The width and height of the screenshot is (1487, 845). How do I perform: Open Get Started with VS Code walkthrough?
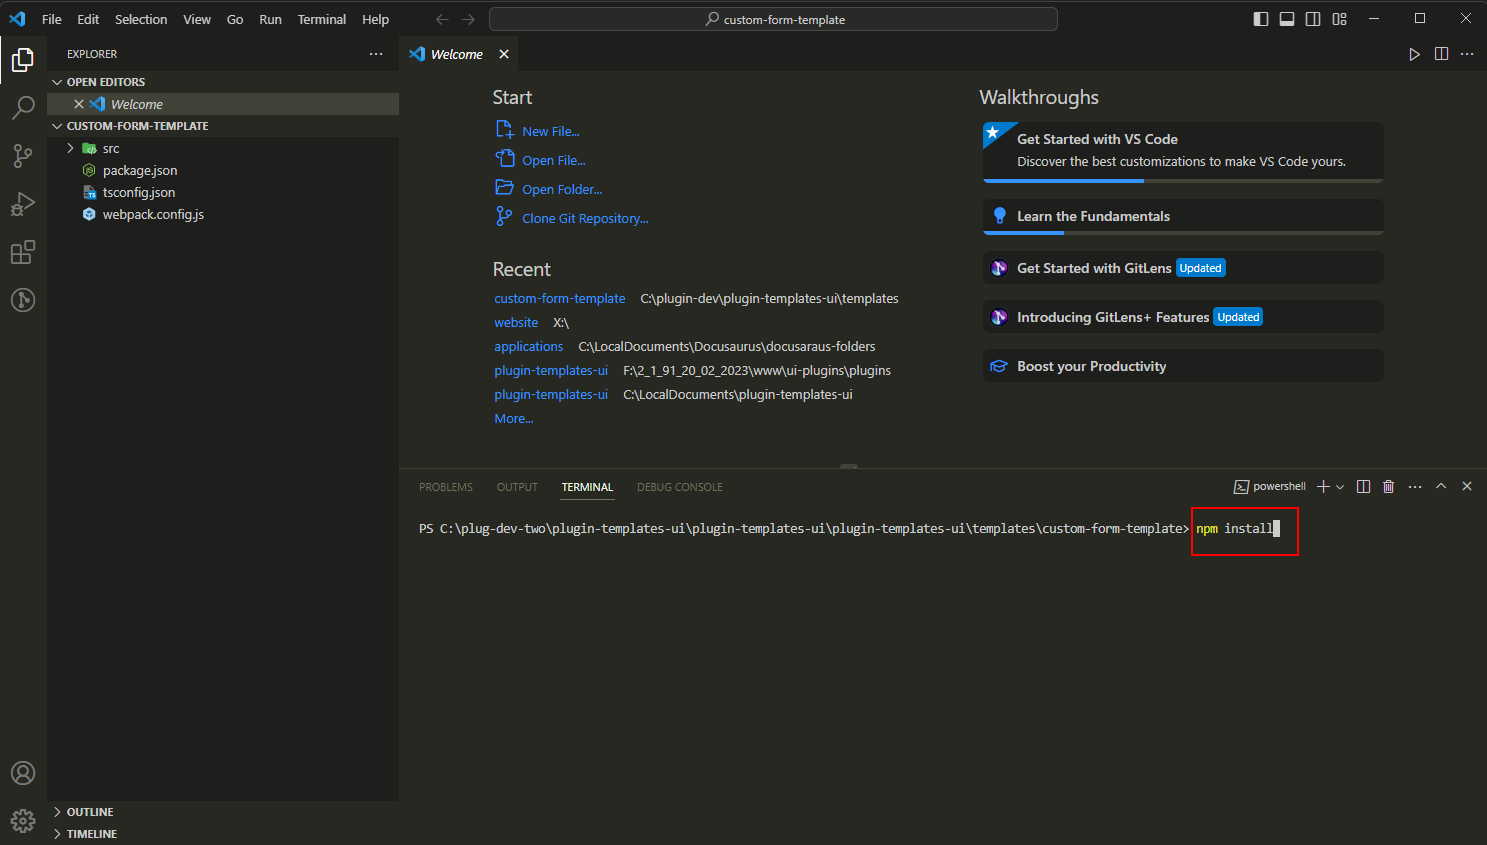1183,152
